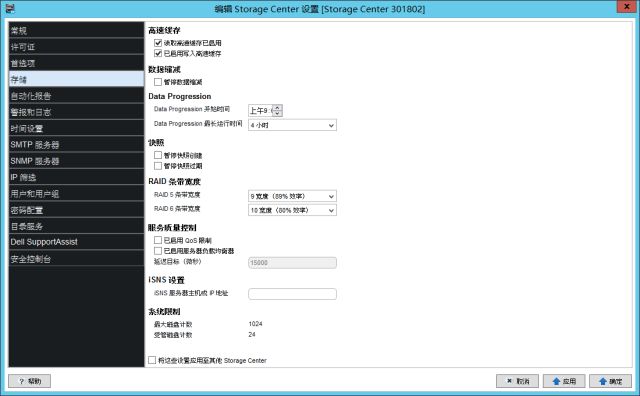640x396 pixels.
Task: Open Data Progression max run time dropdown
Action: click(292, 125)
